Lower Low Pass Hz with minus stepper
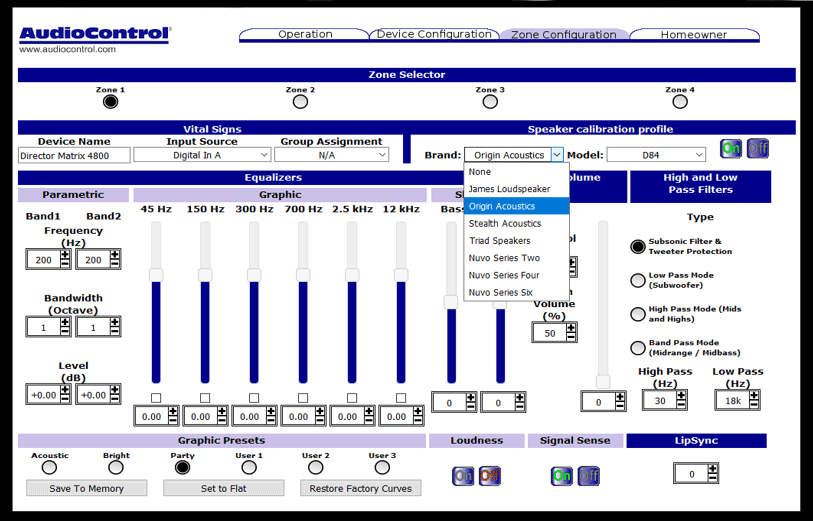Screen dimensions: 813x521 click(x=754, y=405)
